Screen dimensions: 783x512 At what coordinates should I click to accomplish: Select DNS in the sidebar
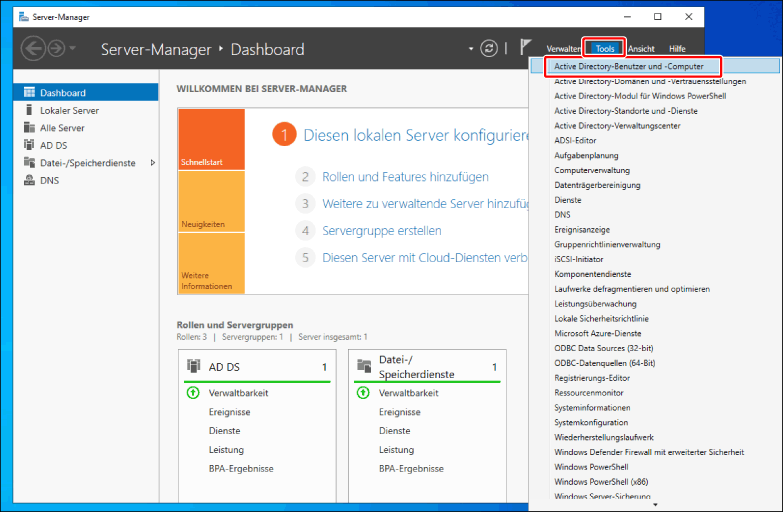(48, 181)
